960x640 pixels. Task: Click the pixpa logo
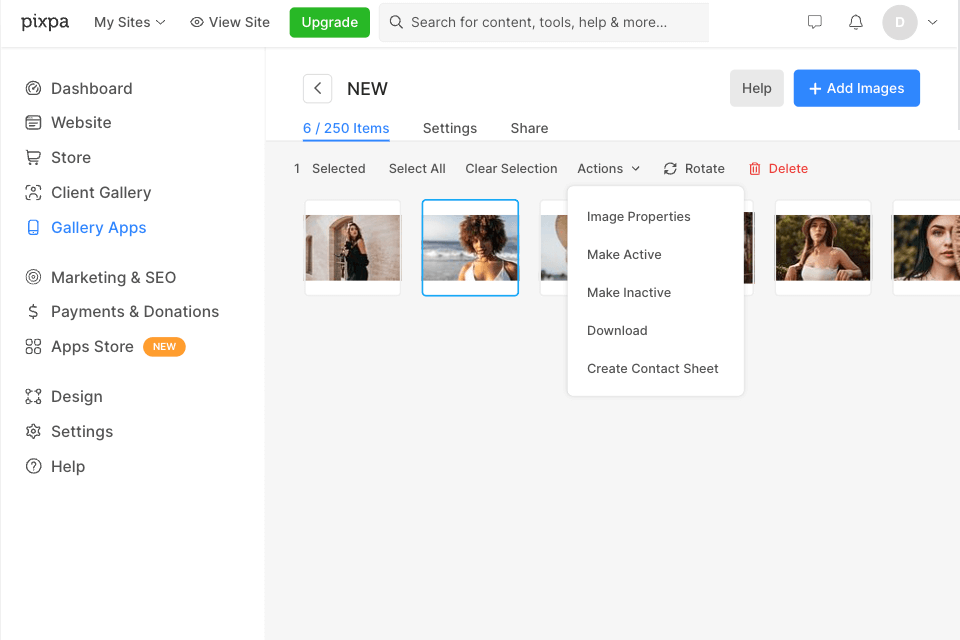45,23
